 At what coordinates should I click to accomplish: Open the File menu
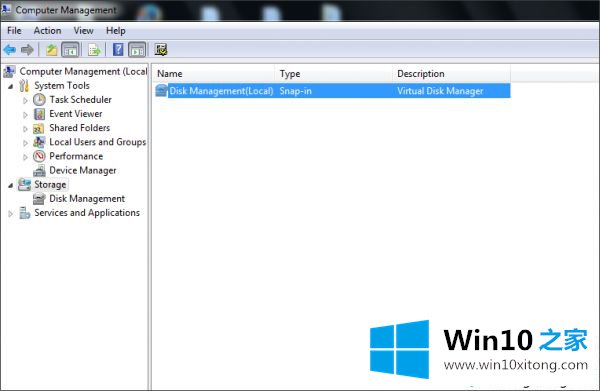(14, 31)
